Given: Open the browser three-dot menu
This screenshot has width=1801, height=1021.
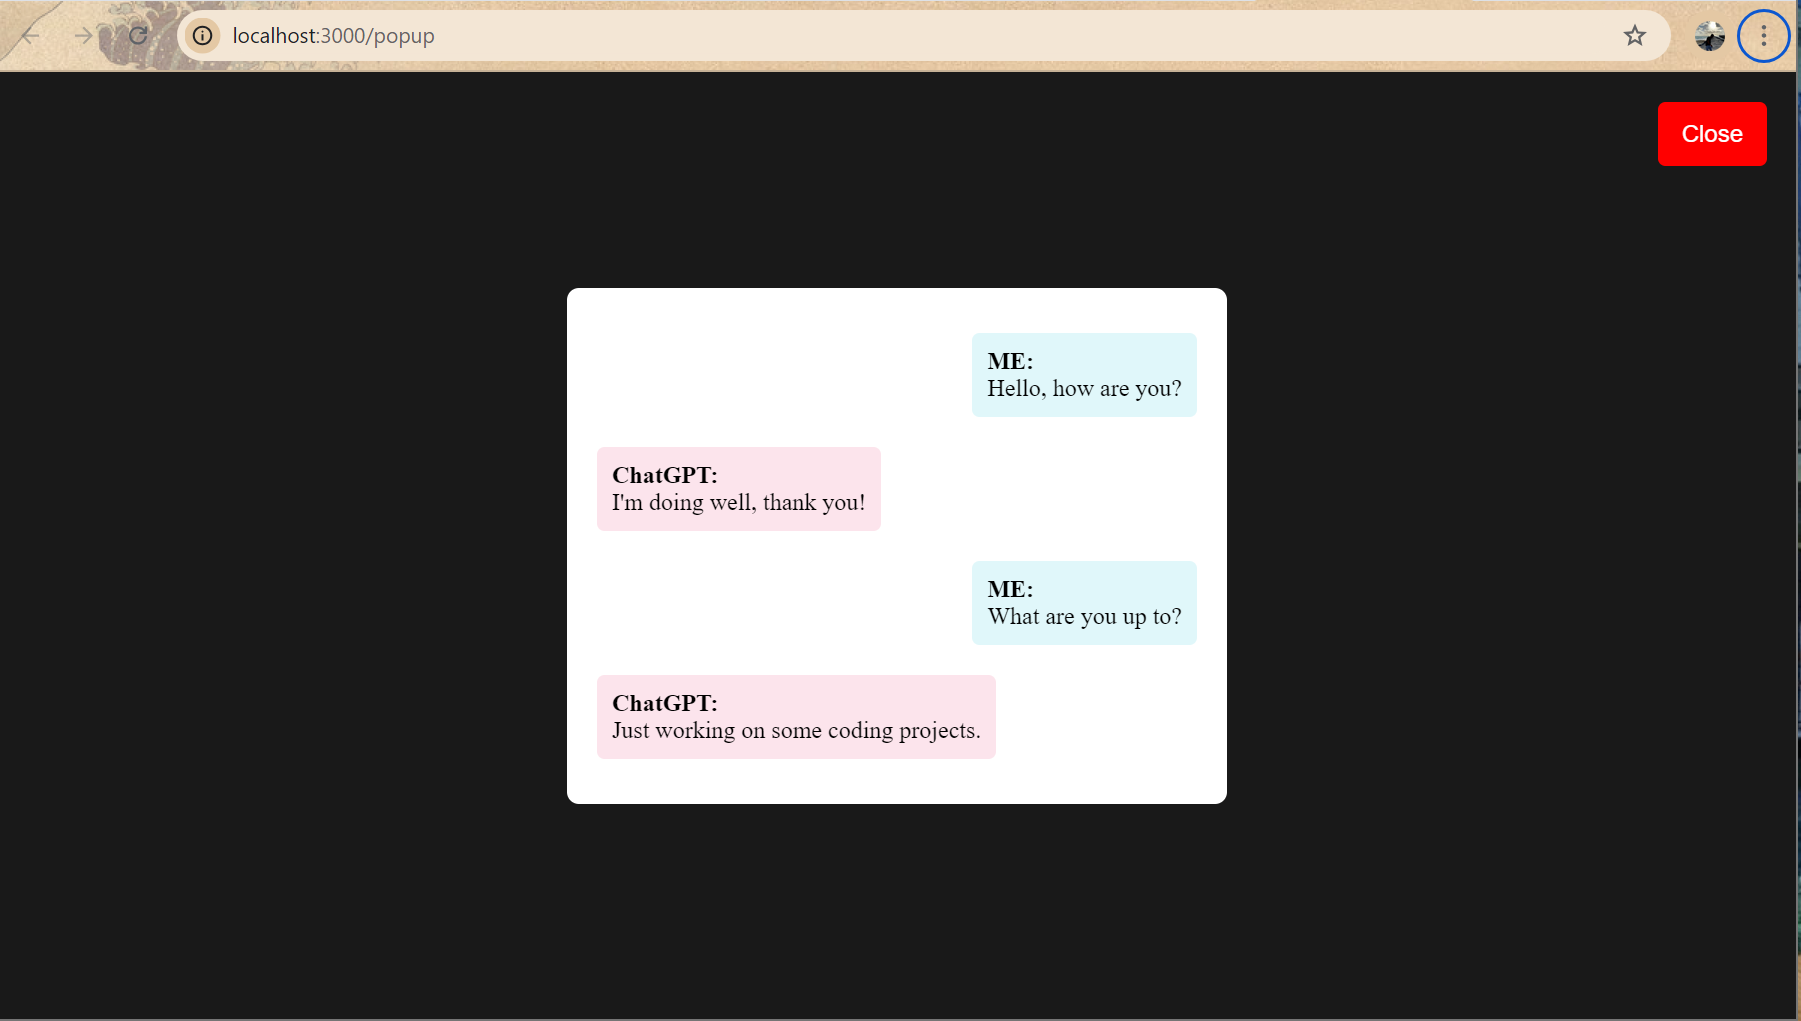Looking at the screenshot, I should 1764,36.
